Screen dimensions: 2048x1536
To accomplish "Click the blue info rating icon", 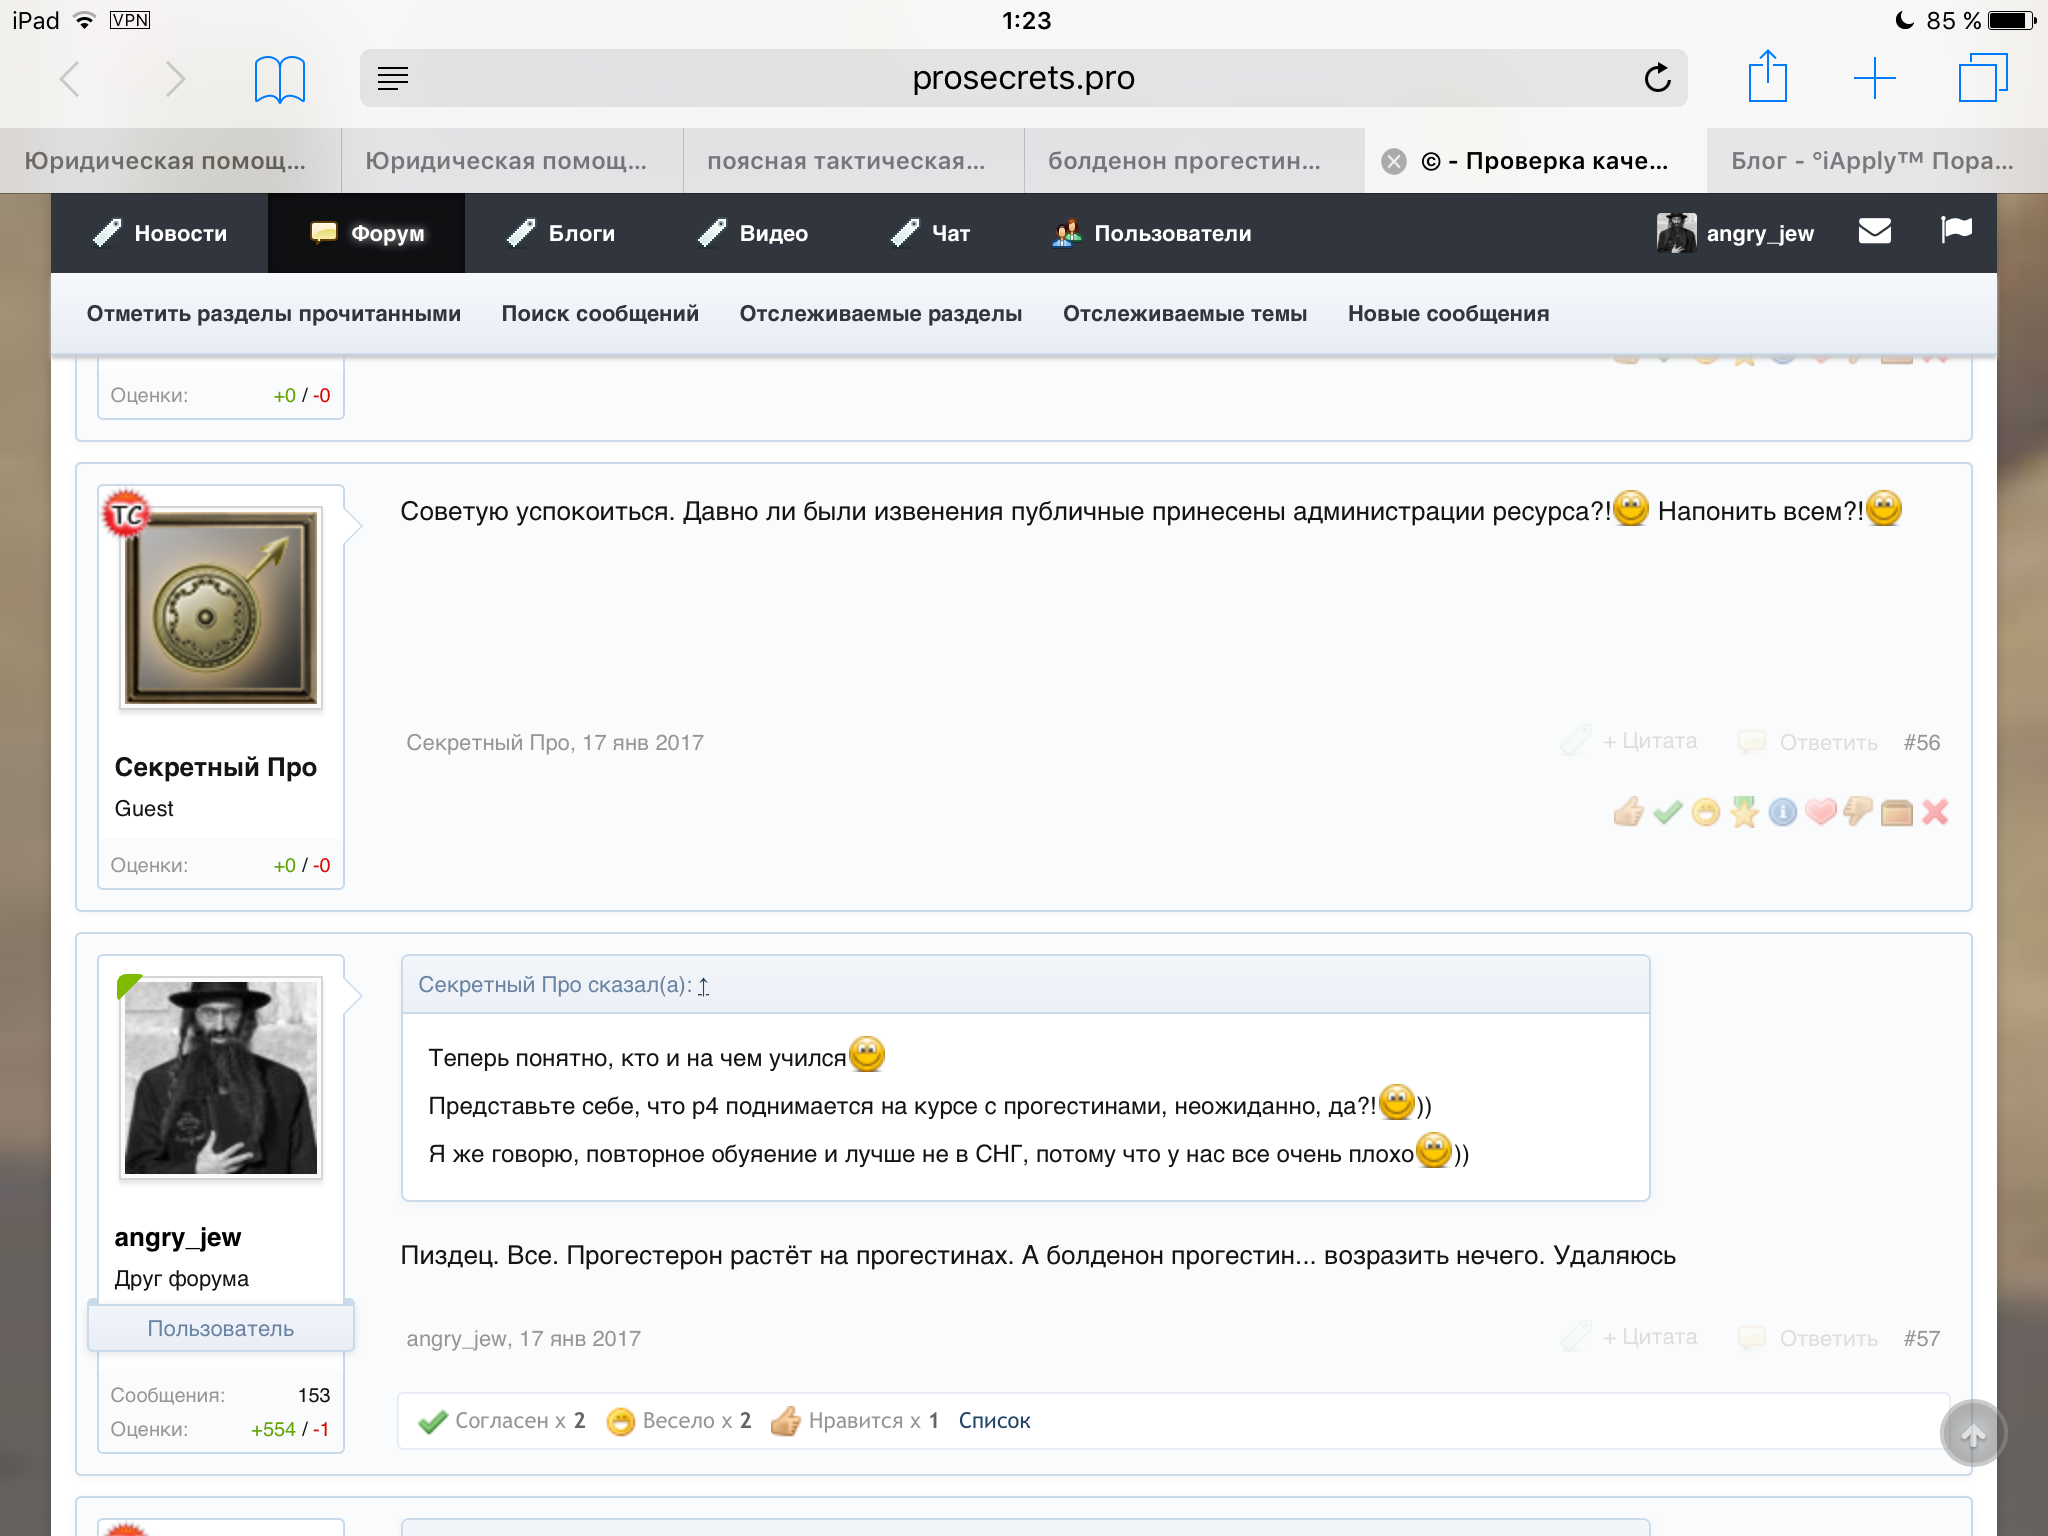I will pyautogui.click(x=1782, y=812).
